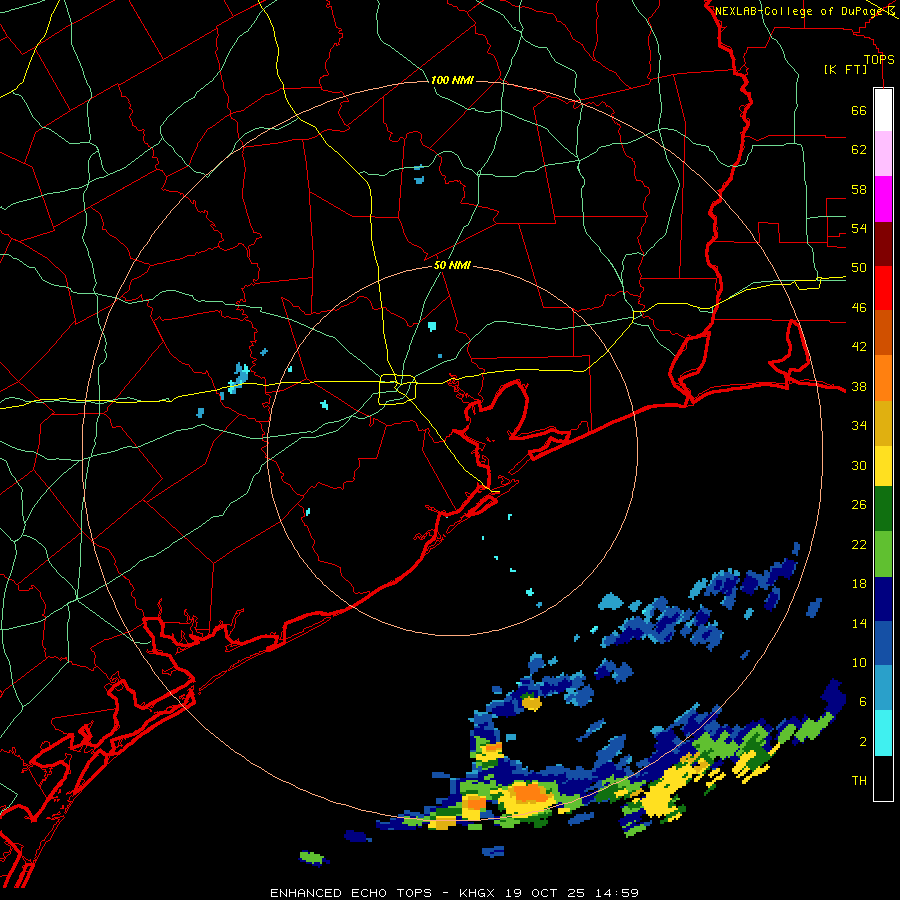
Task: Click the legend value 26
Action: (859, 505)
